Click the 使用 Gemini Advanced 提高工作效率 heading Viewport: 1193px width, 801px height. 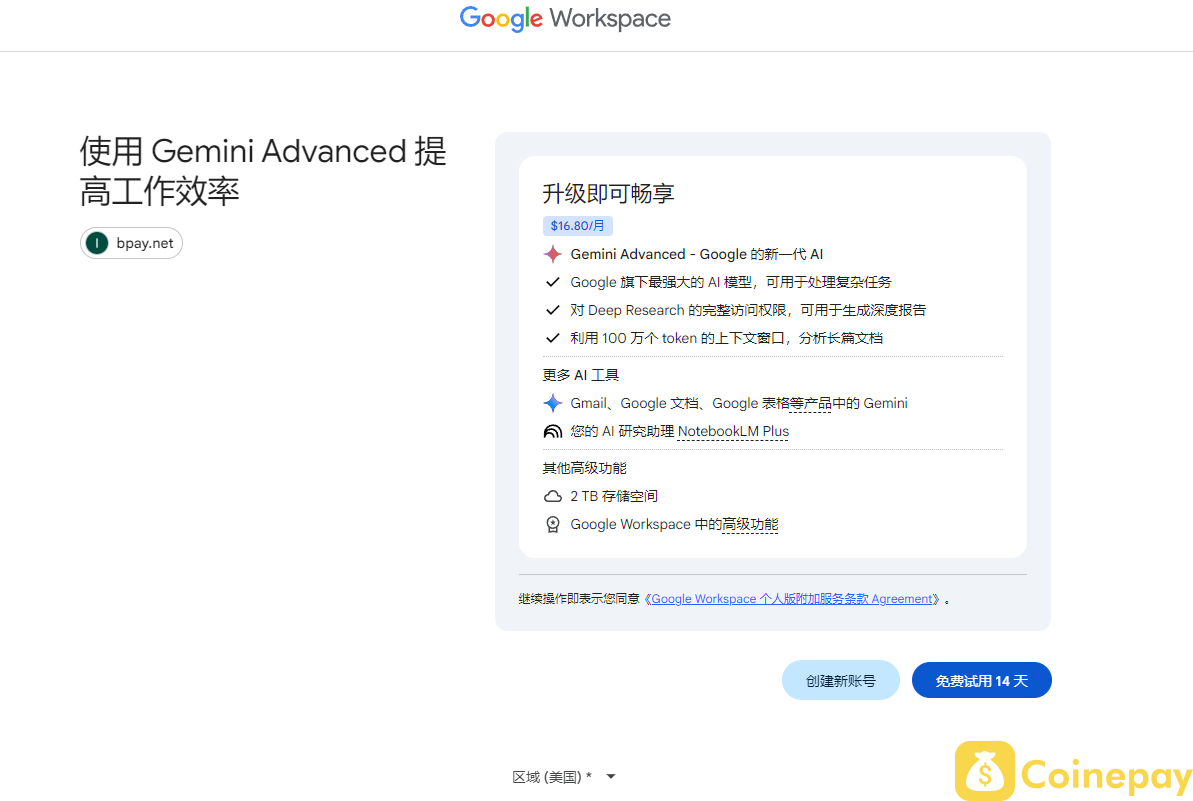[x=263, y=171]
